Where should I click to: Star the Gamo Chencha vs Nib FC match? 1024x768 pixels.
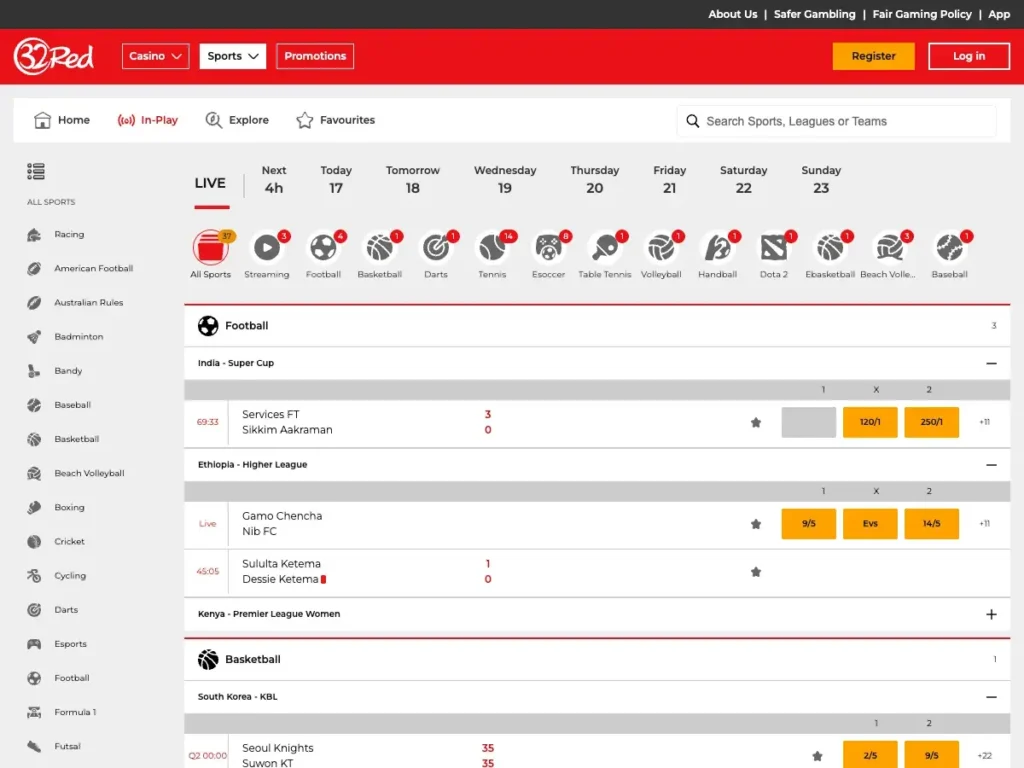(x=756, y=524)
